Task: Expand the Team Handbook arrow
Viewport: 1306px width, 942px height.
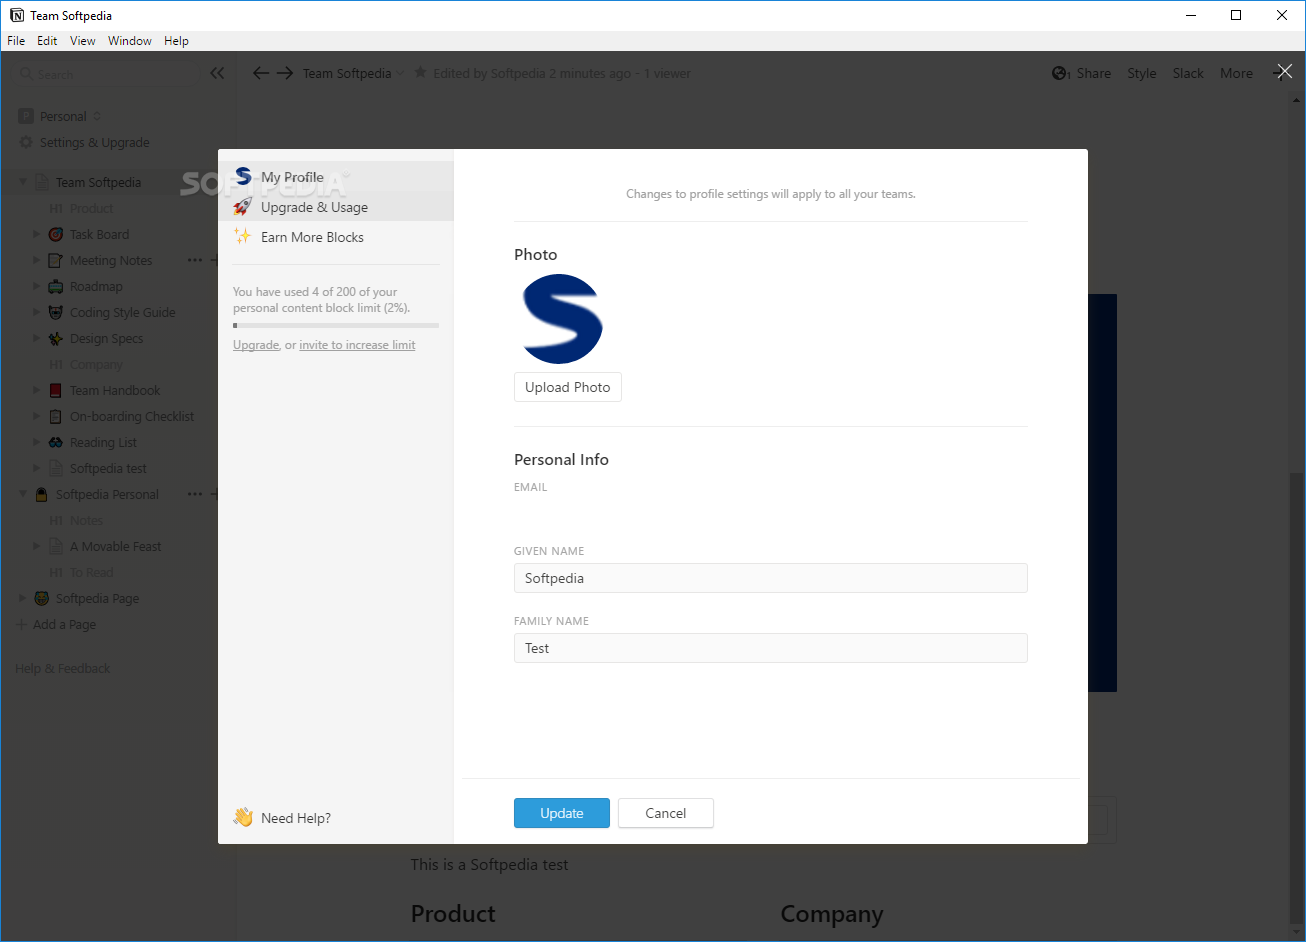Action: (x=37, y=390)
